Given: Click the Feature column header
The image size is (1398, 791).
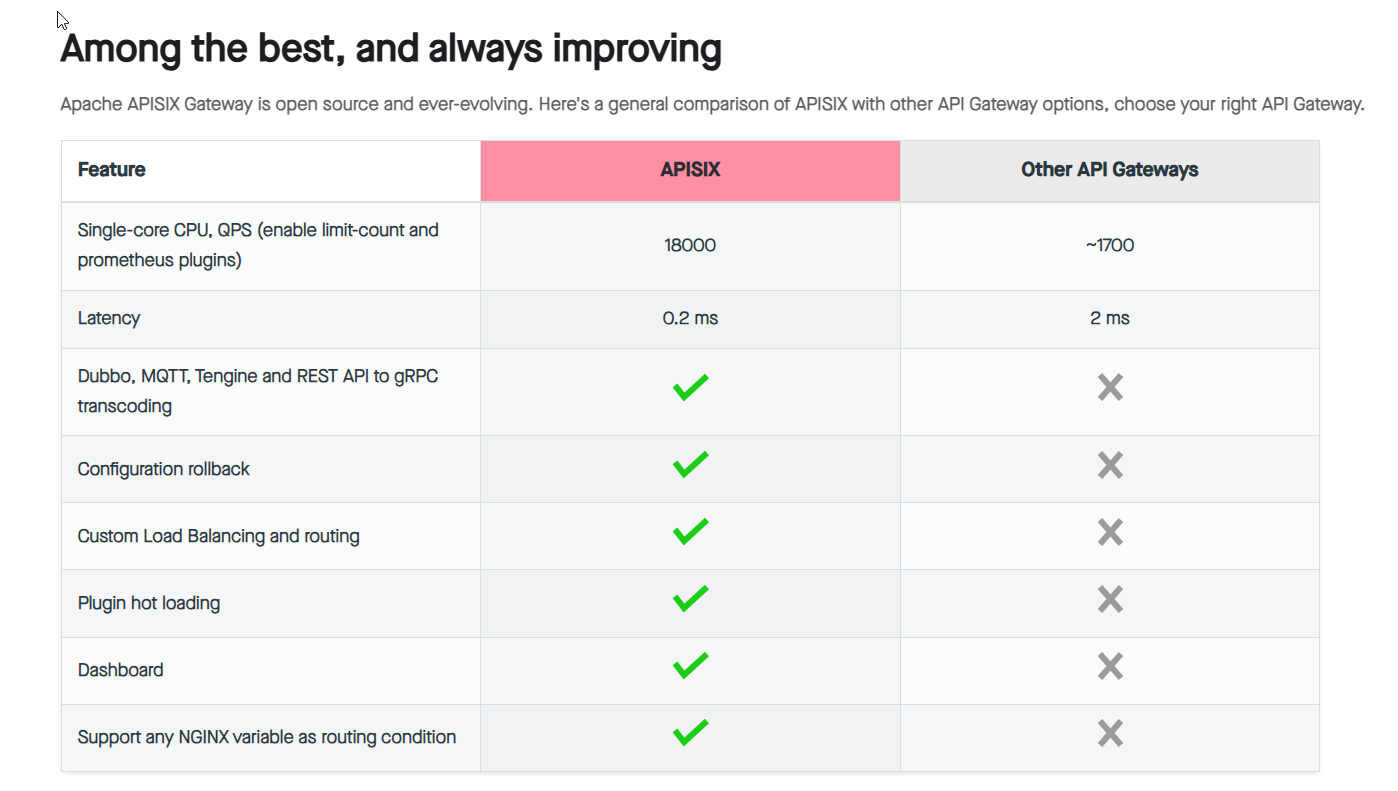Looking at the screenshot, I should click(x=112, y=170).
